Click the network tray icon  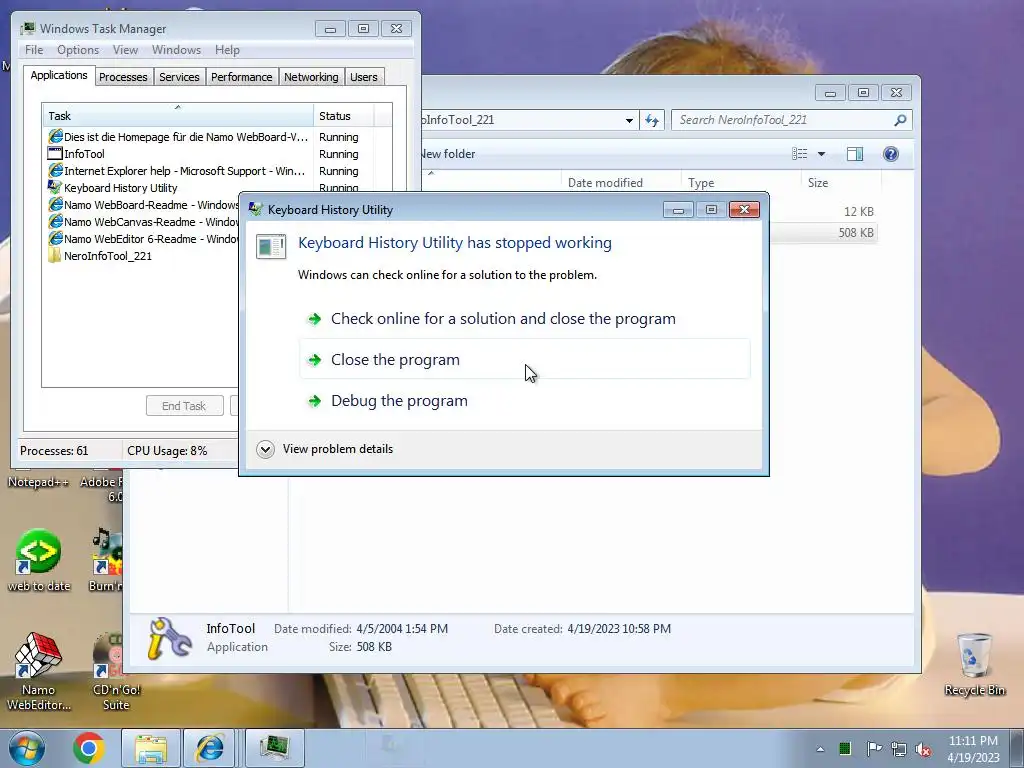point(899,749)
